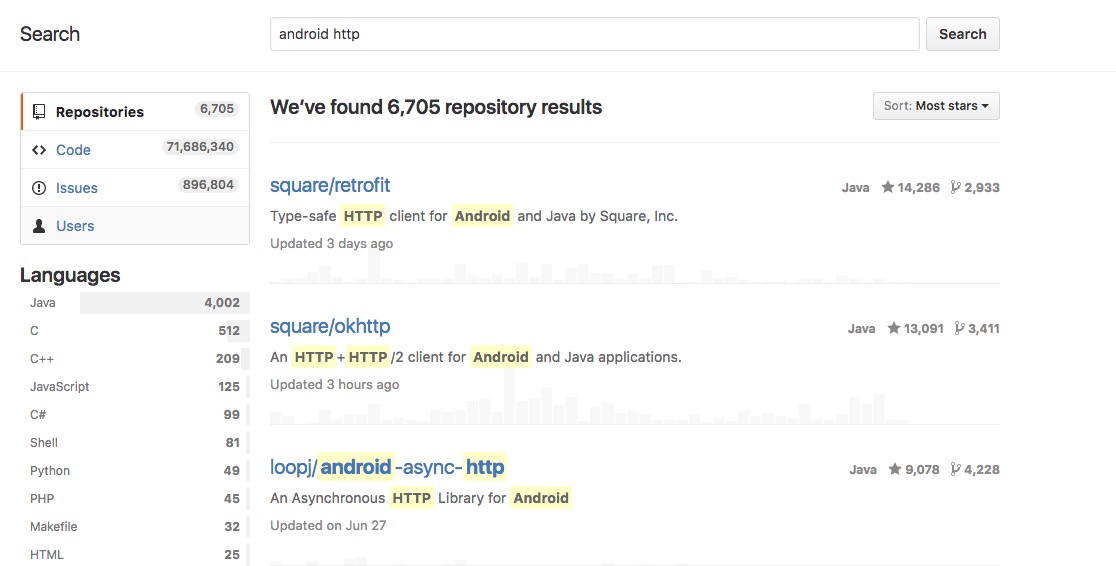
Task: Click the Issues exclamation icon
Action: click(x=39, y=188)
